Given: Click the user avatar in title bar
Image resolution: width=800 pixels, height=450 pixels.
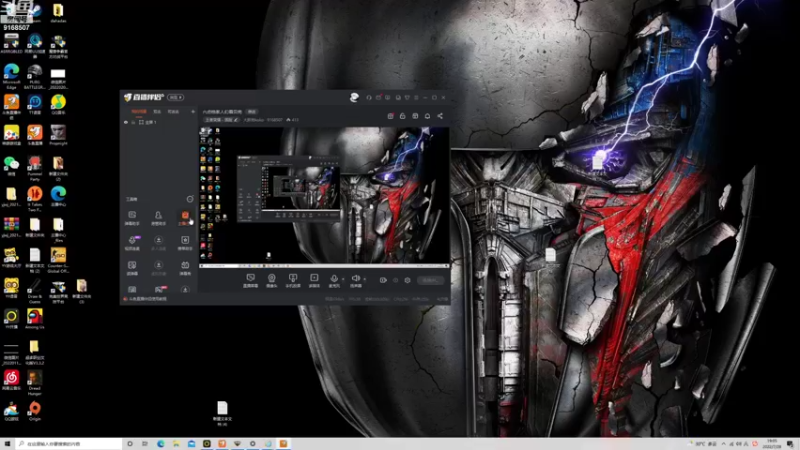Looking at the screenshot, I should coord(354,97).
